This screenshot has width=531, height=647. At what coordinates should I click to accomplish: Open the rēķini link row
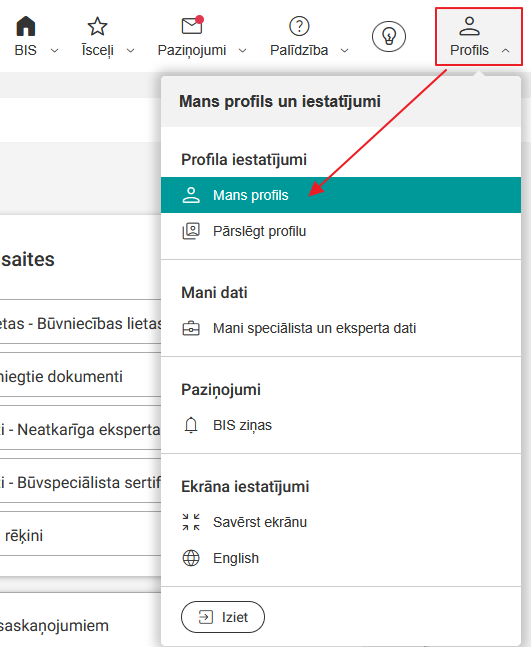coord(80,535)
